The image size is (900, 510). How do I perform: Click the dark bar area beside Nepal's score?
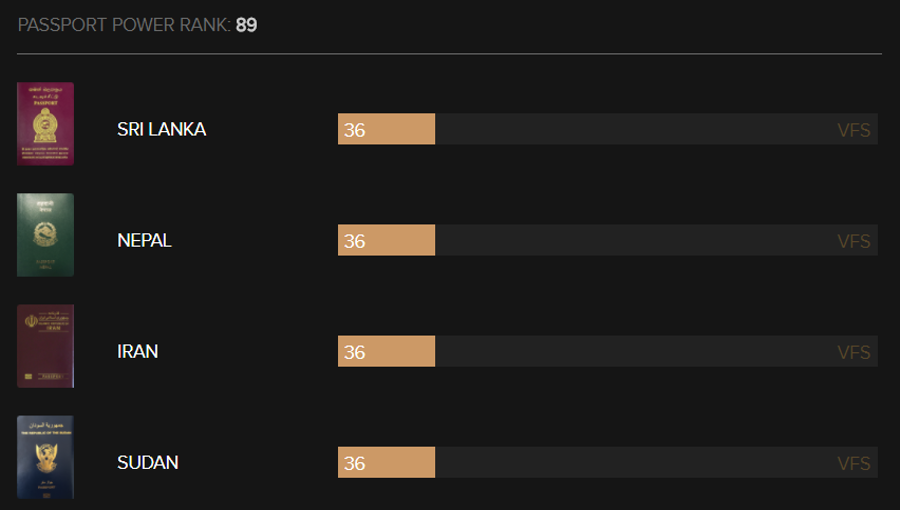656,240
